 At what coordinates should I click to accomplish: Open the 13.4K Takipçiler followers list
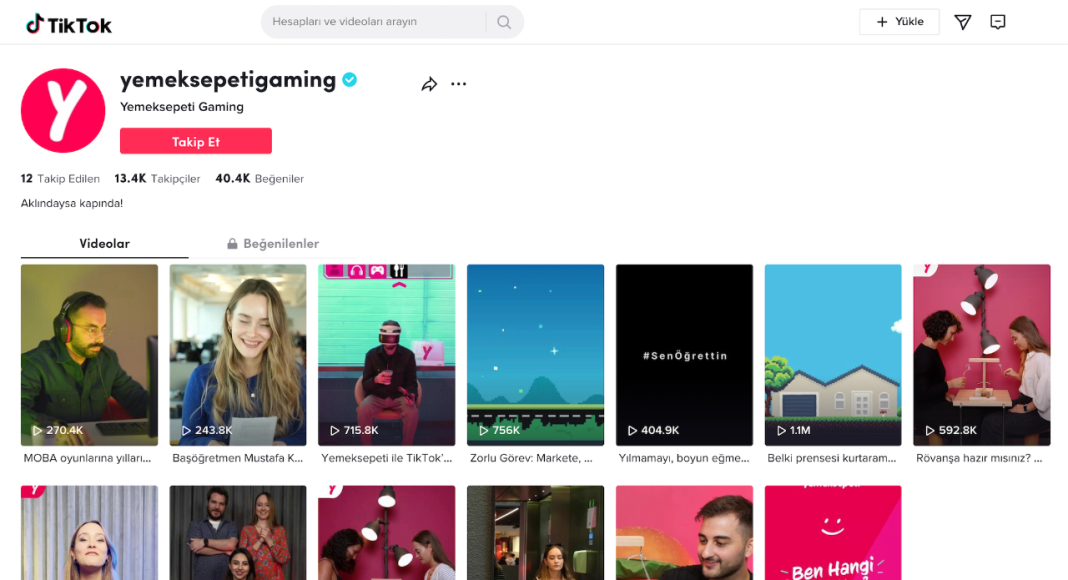pyautogui.click(x=157, y=179)
